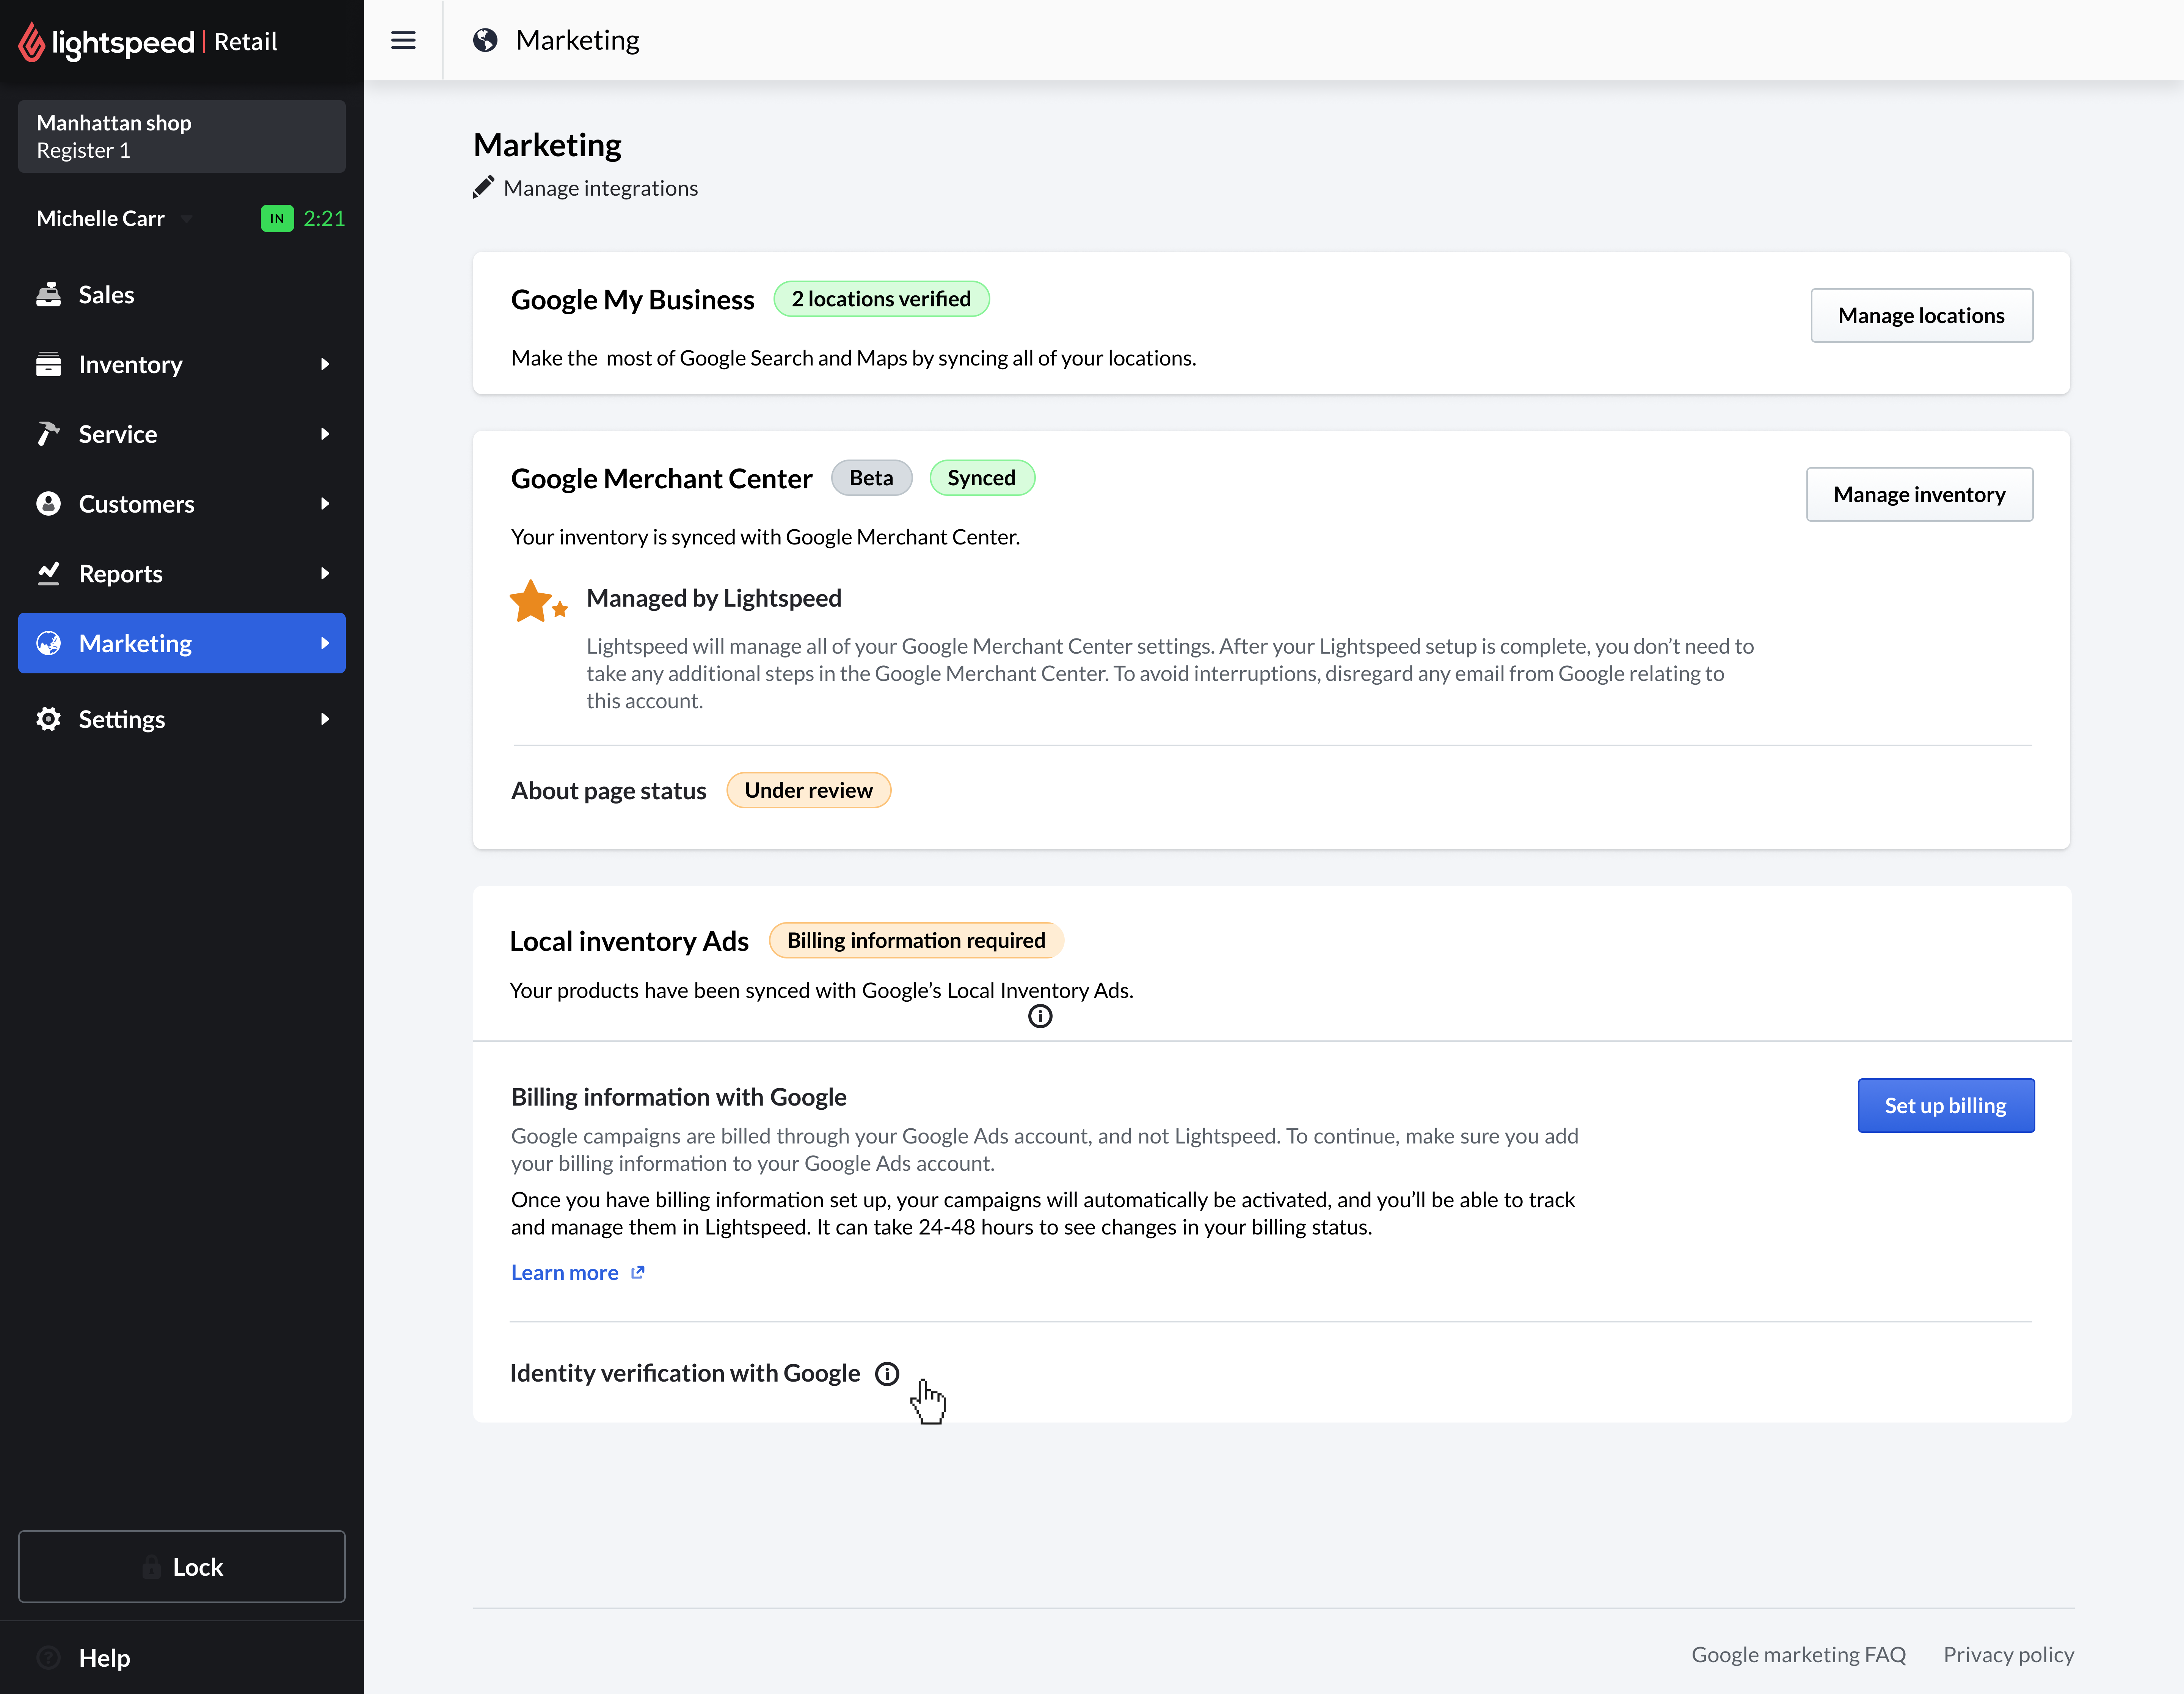Expand the Customers submenu arrow
This screenshot has width=2184, height=1694.
(325, 504)
